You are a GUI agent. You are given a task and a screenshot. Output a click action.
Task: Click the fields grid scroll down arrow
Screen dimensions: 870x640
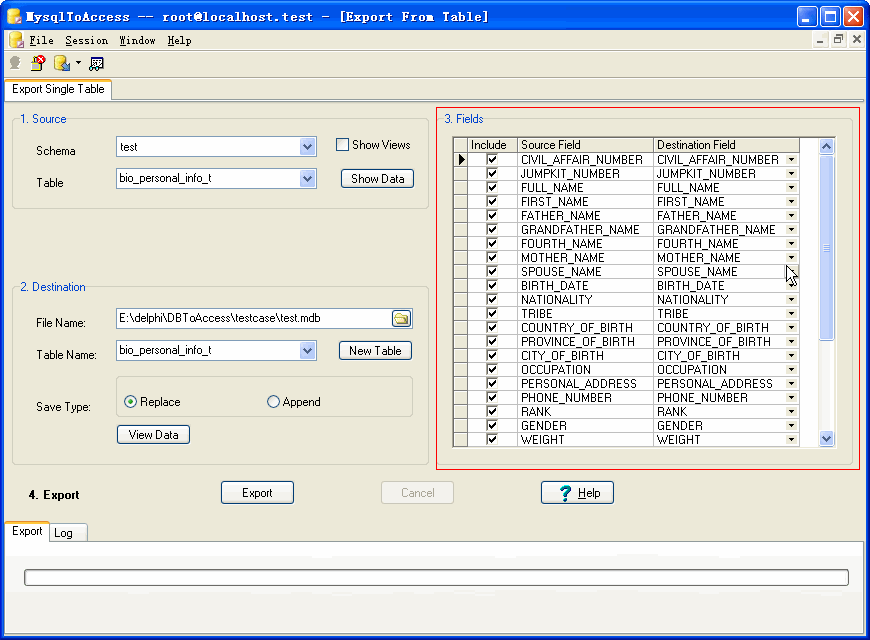coord(826,439)
